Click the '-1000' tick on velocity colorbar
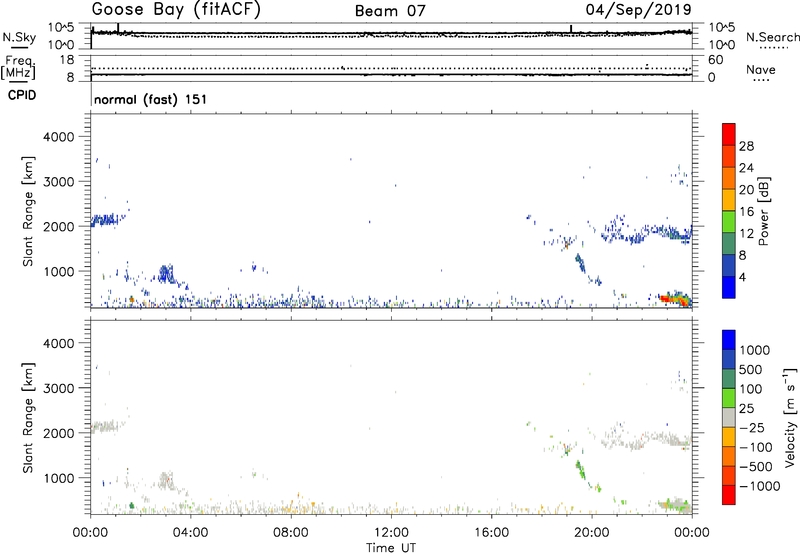800x554 pixels. click(x=759, y=486)
